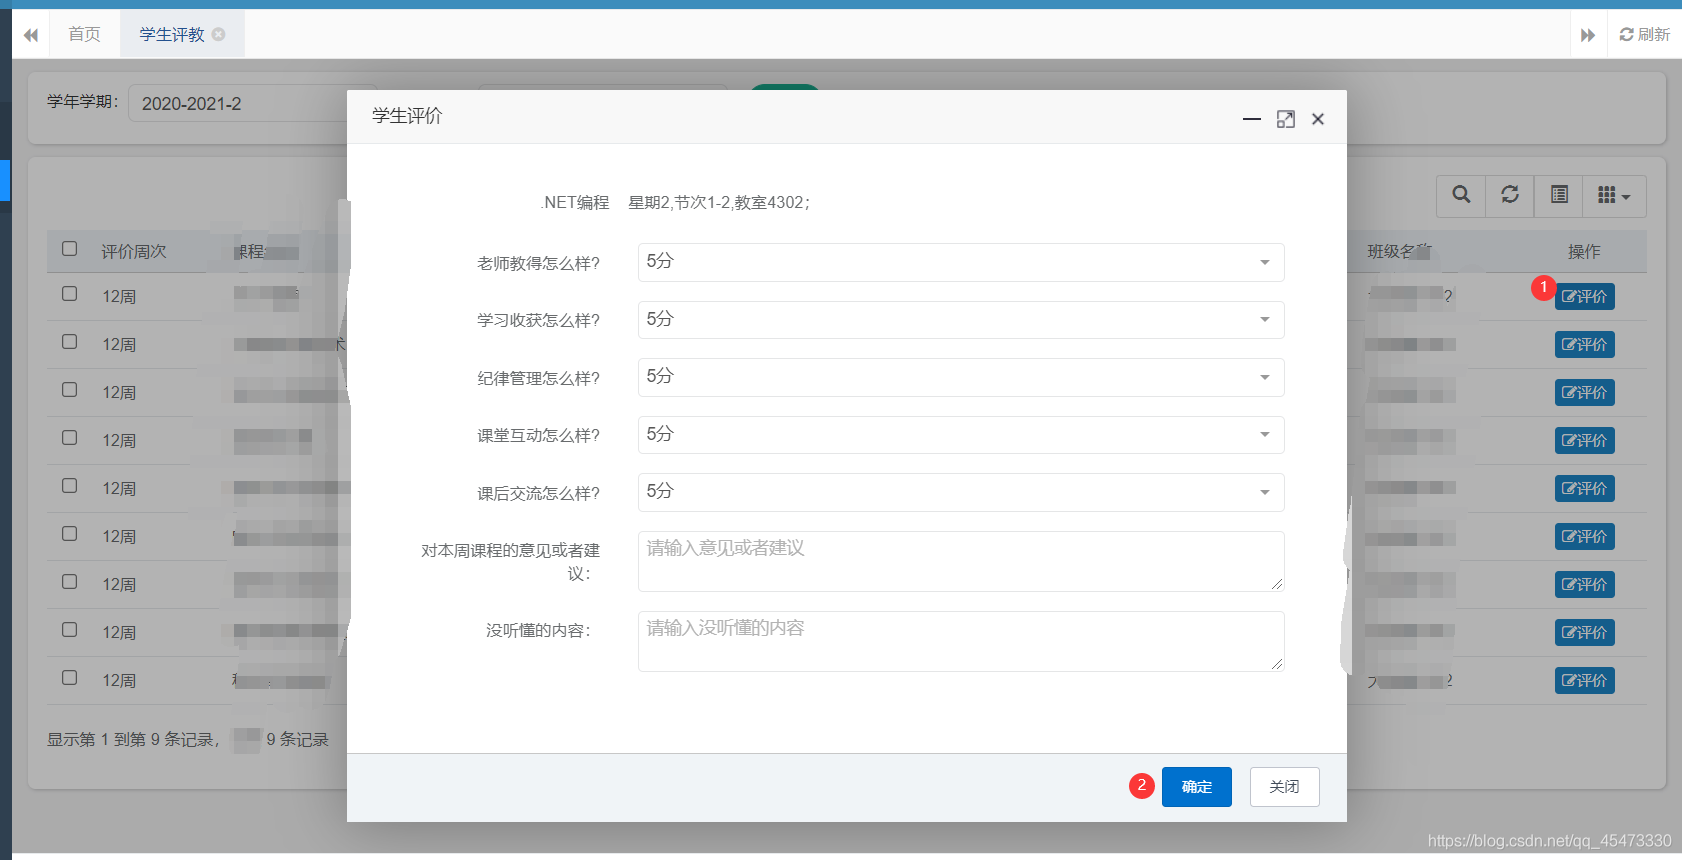This screenshot has height=860, width=1682.
Task: Check the last row 12周 checkbox
Action: click(x=70, y=678)
